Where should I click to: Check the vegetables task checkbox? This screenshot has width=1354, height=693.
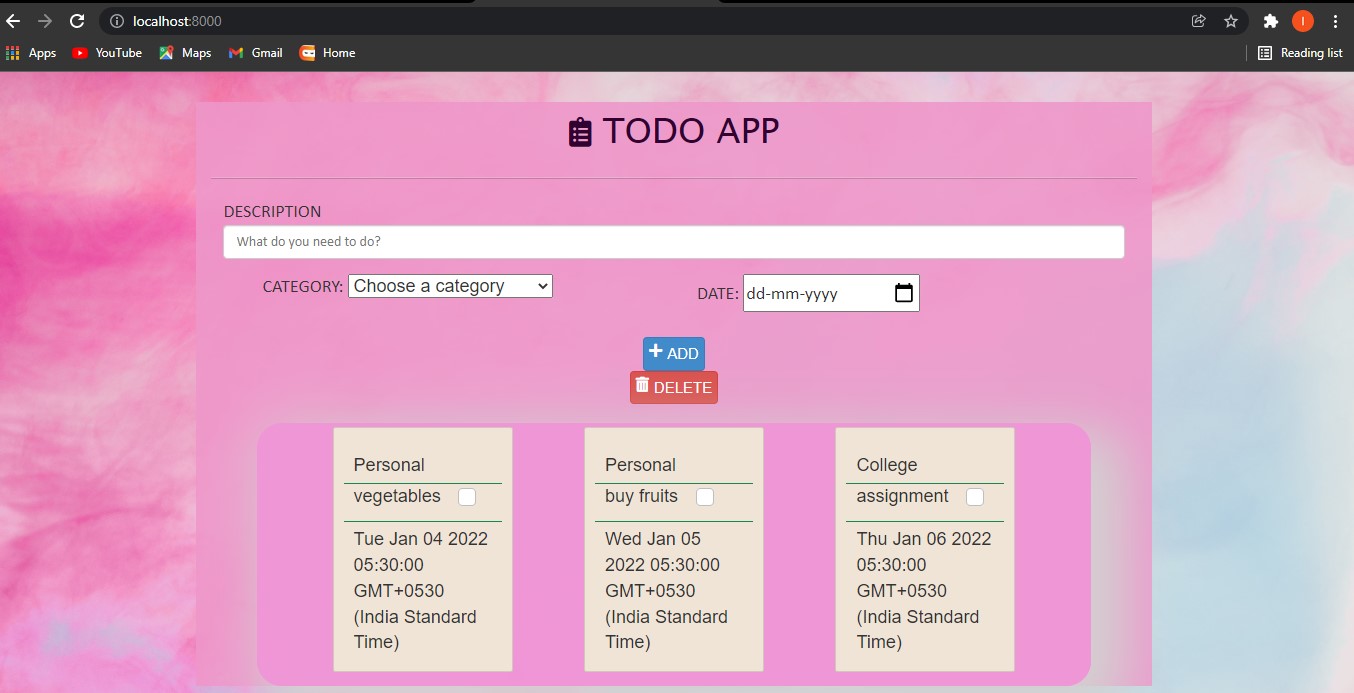[x=467, y=497]
